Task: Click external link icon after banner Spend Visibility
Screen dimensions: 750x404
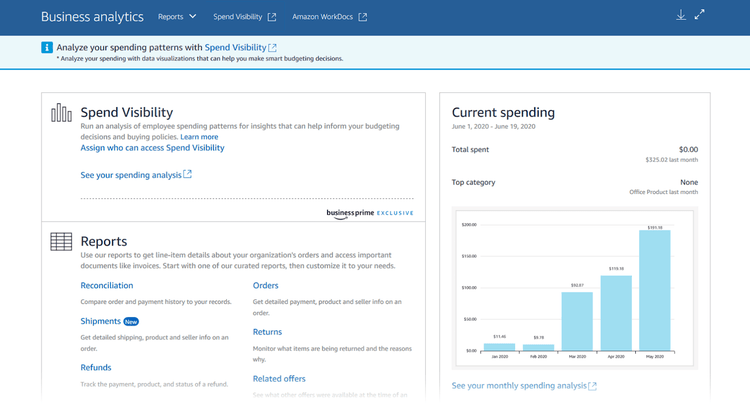Action: pos(272,47)
